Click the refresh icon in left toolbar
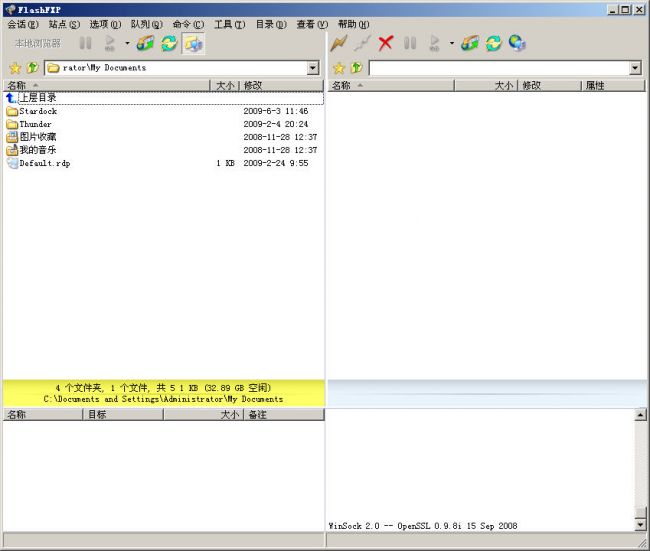This screenshot has width=650, height=551. click(x=169, y=44)
